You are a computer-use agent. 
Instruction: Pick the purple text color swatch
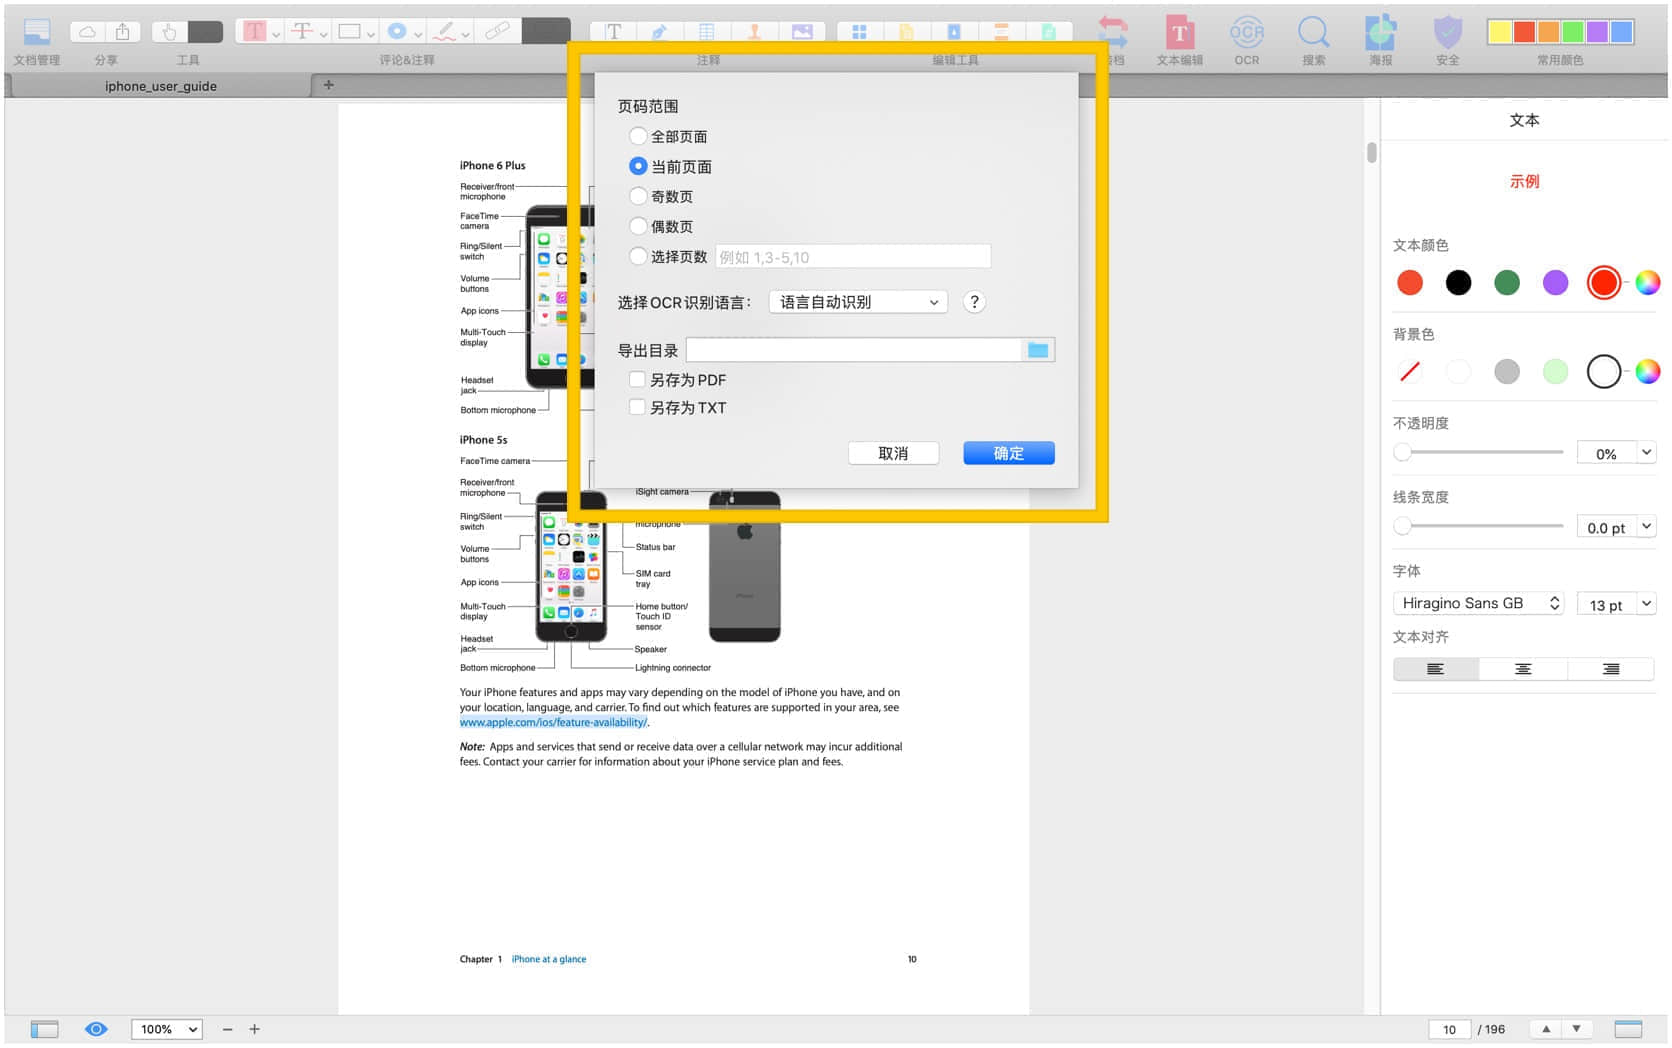point(1555,283)
